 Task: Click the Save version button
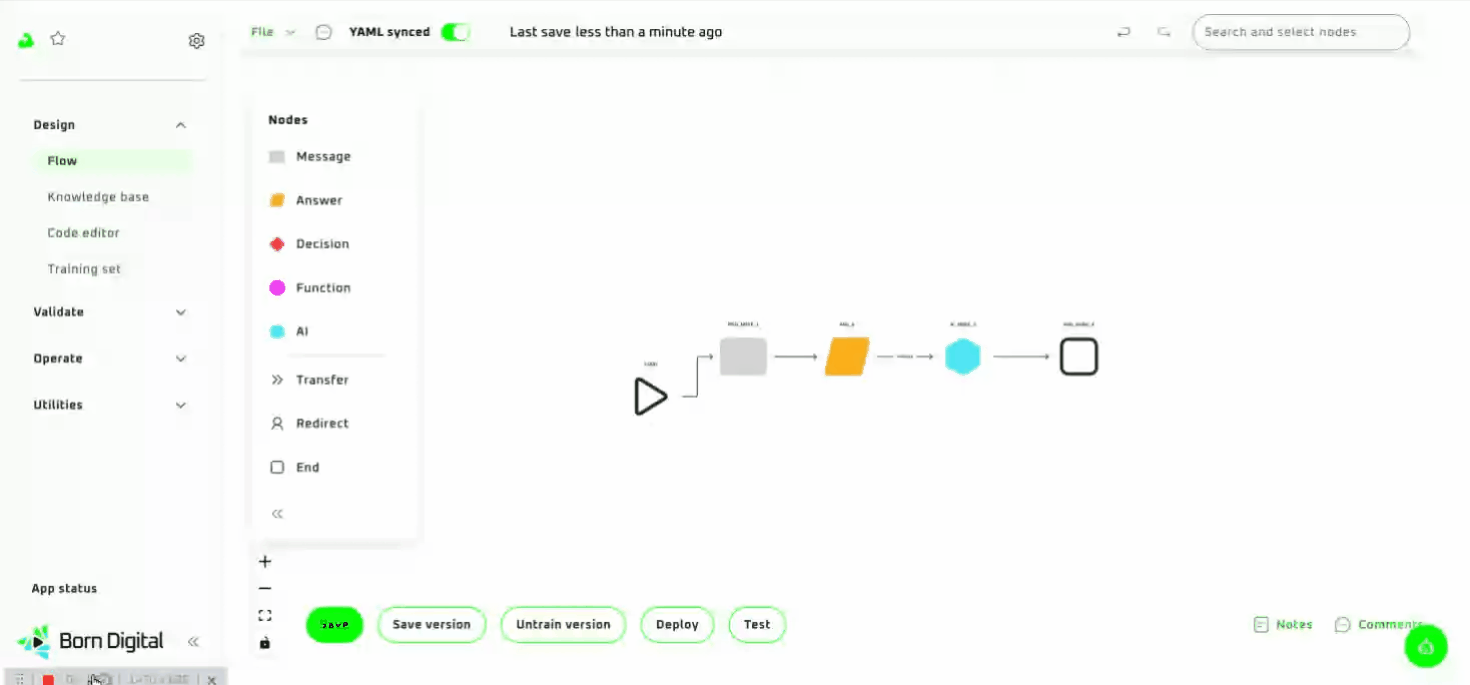[431, 624]
